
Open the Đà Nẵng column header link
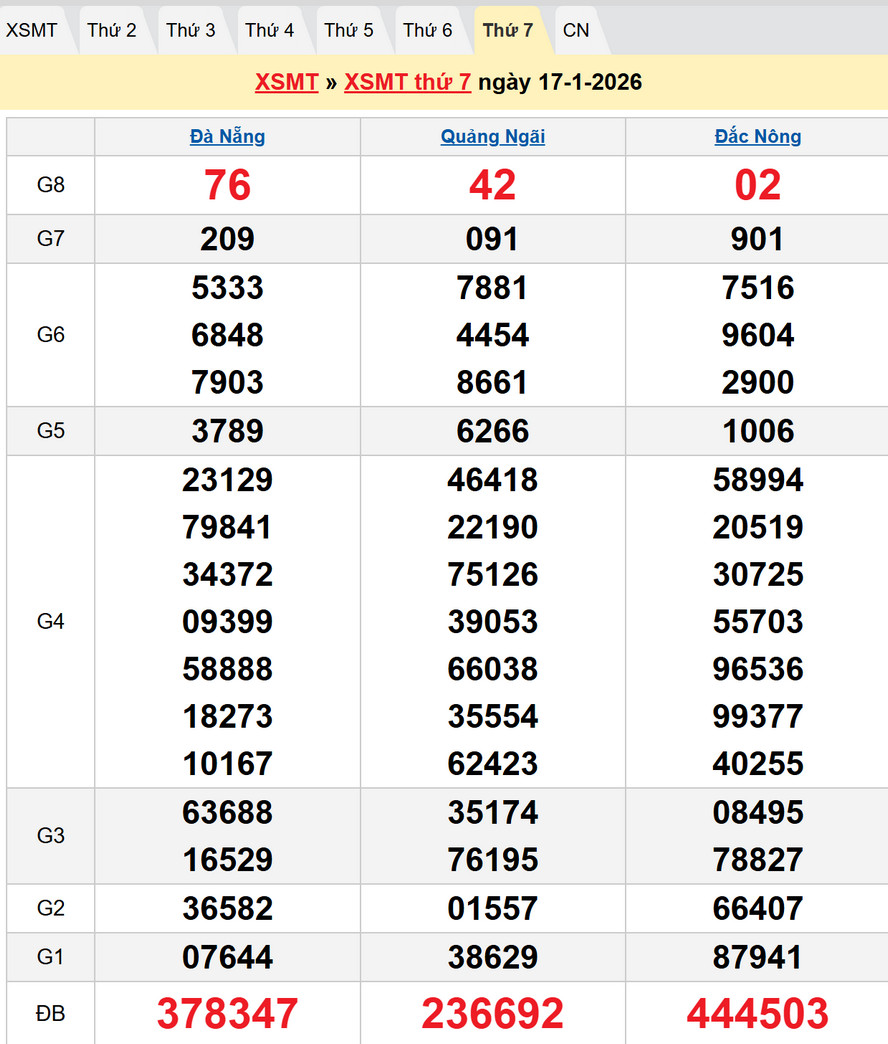227,137
